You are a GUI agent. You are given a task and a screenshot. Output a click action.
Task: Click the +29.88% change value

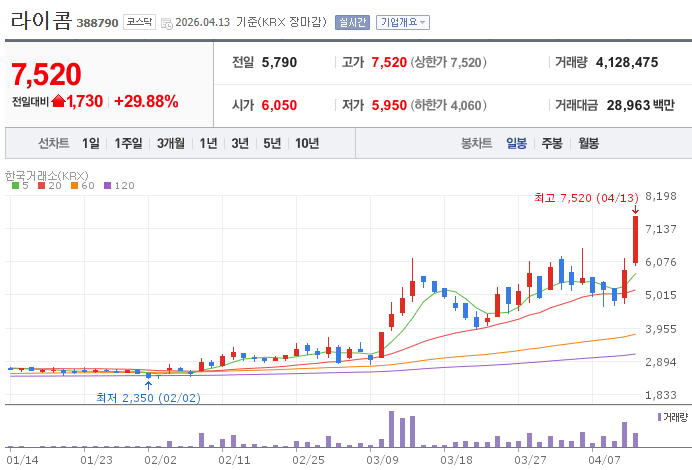pyautogui.click(x=146, y=102)
